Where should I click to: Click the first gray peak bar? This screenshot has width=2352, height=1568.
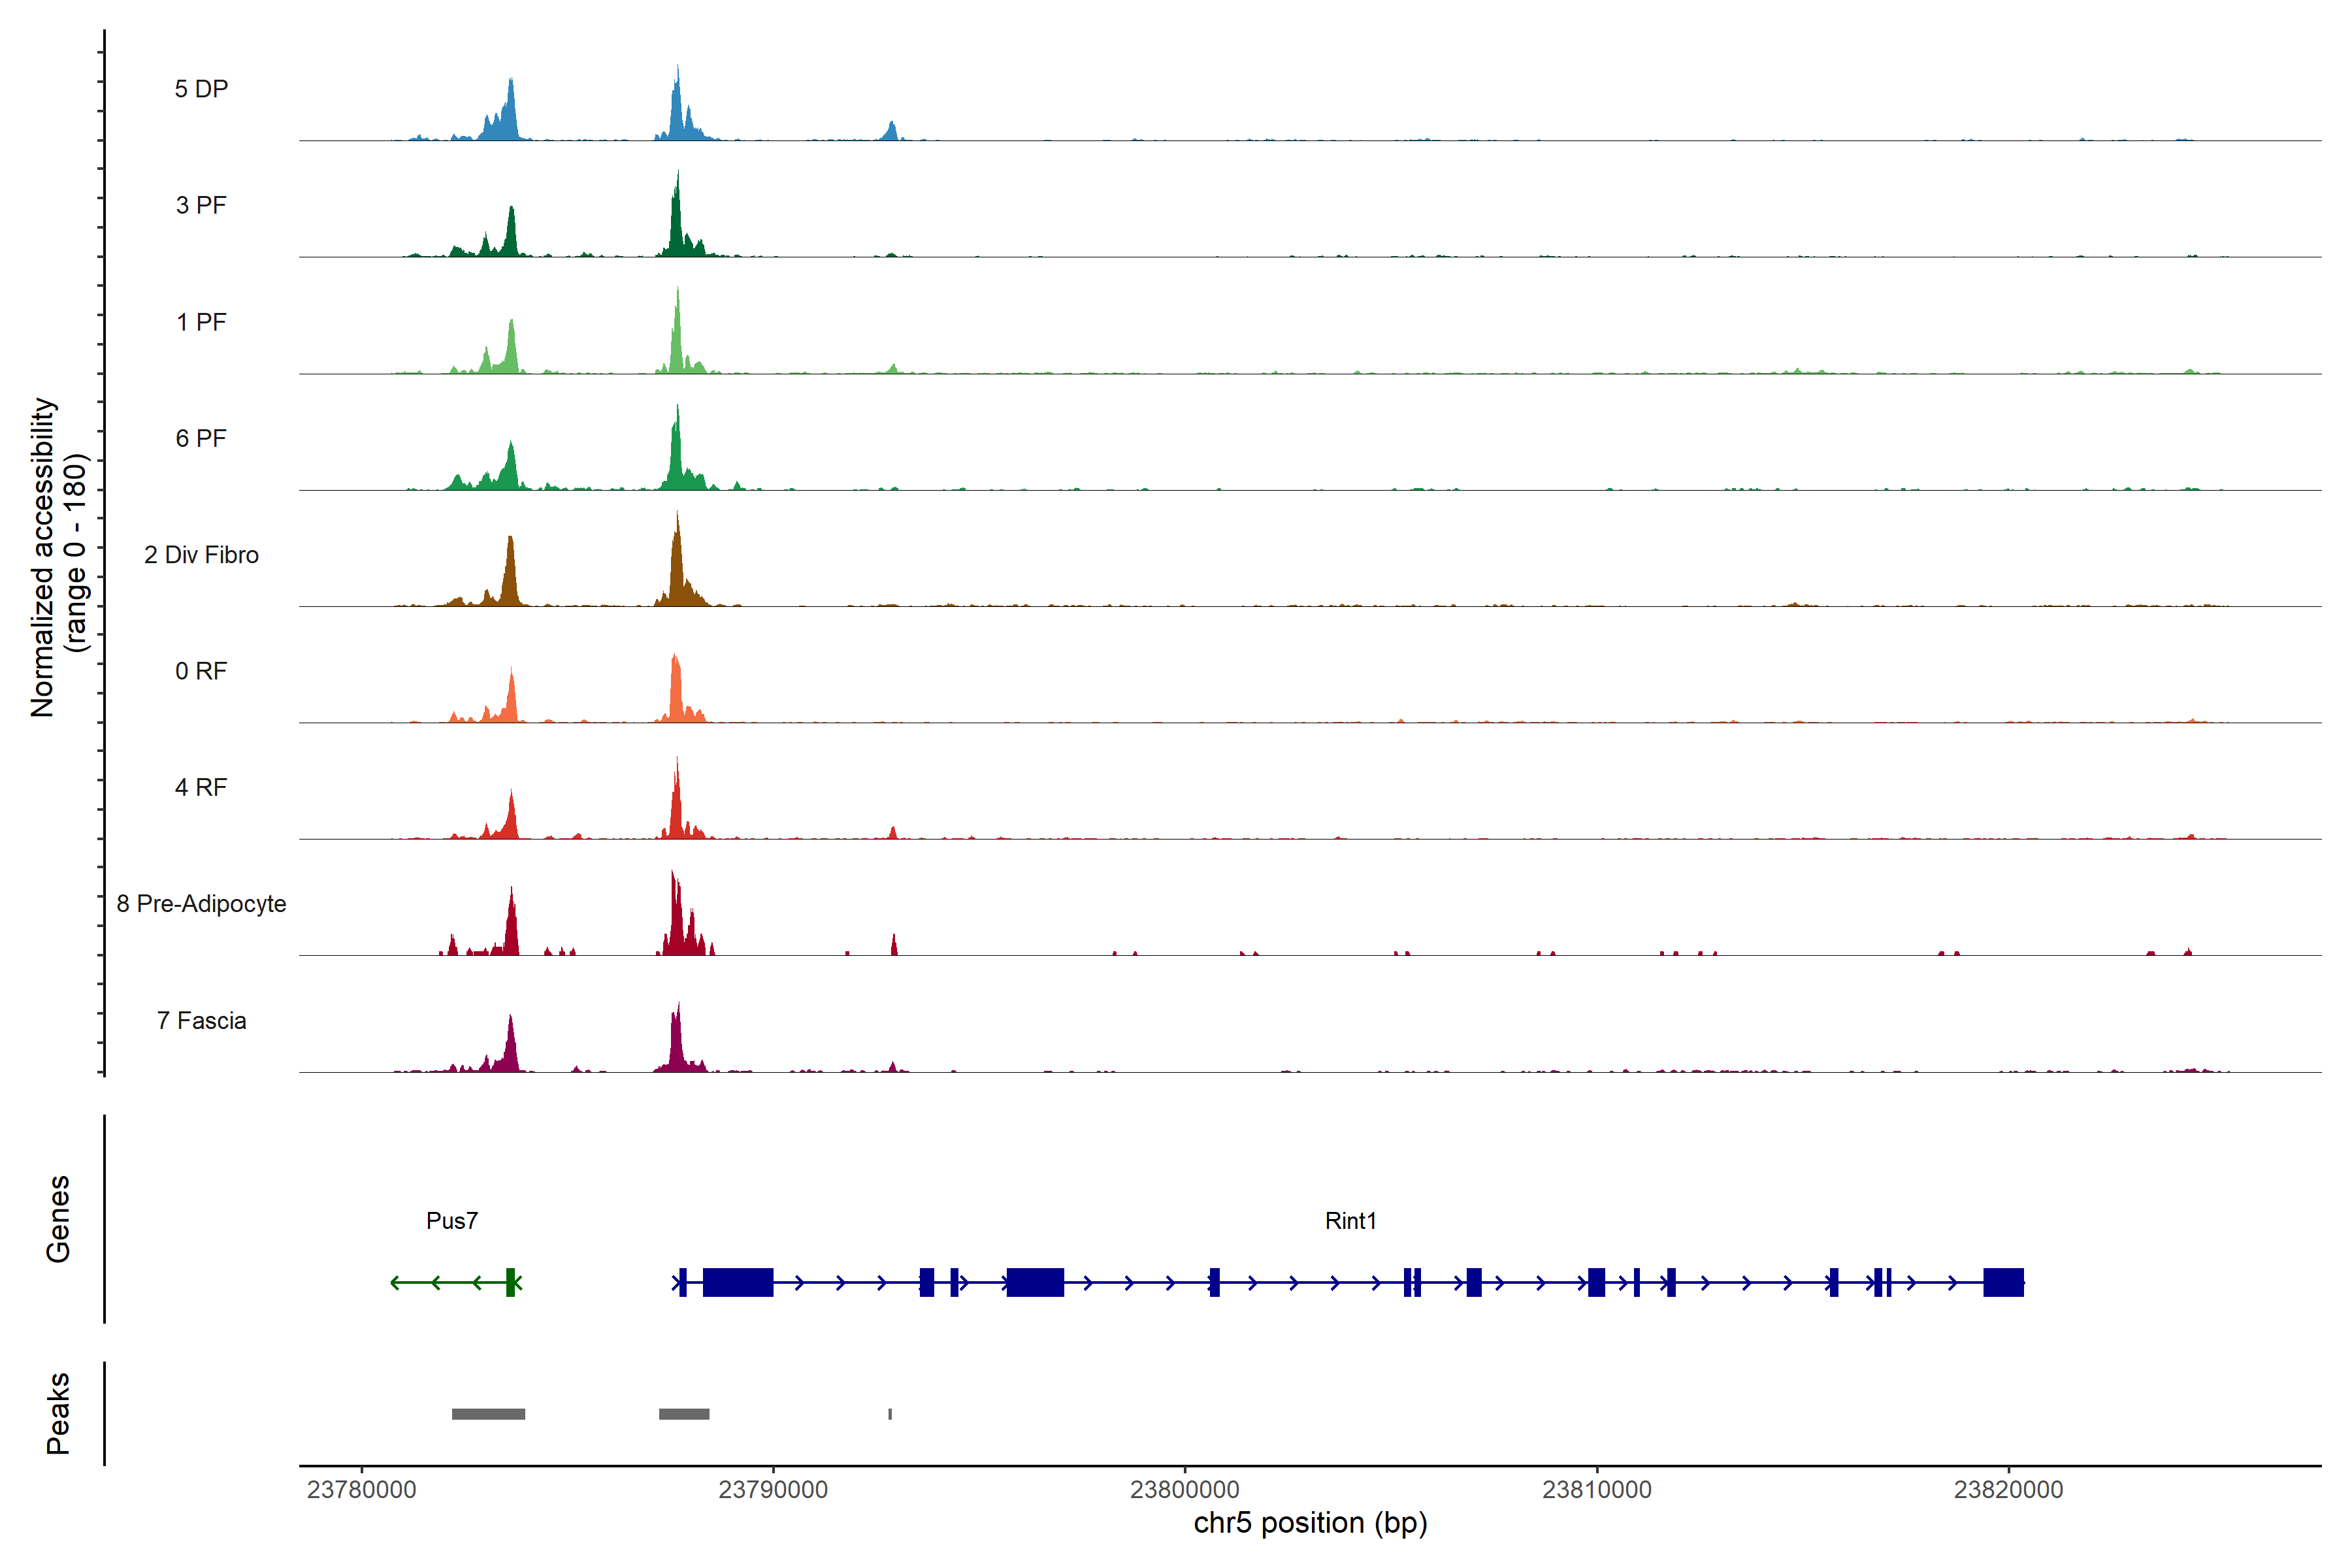click(488, 1414)
